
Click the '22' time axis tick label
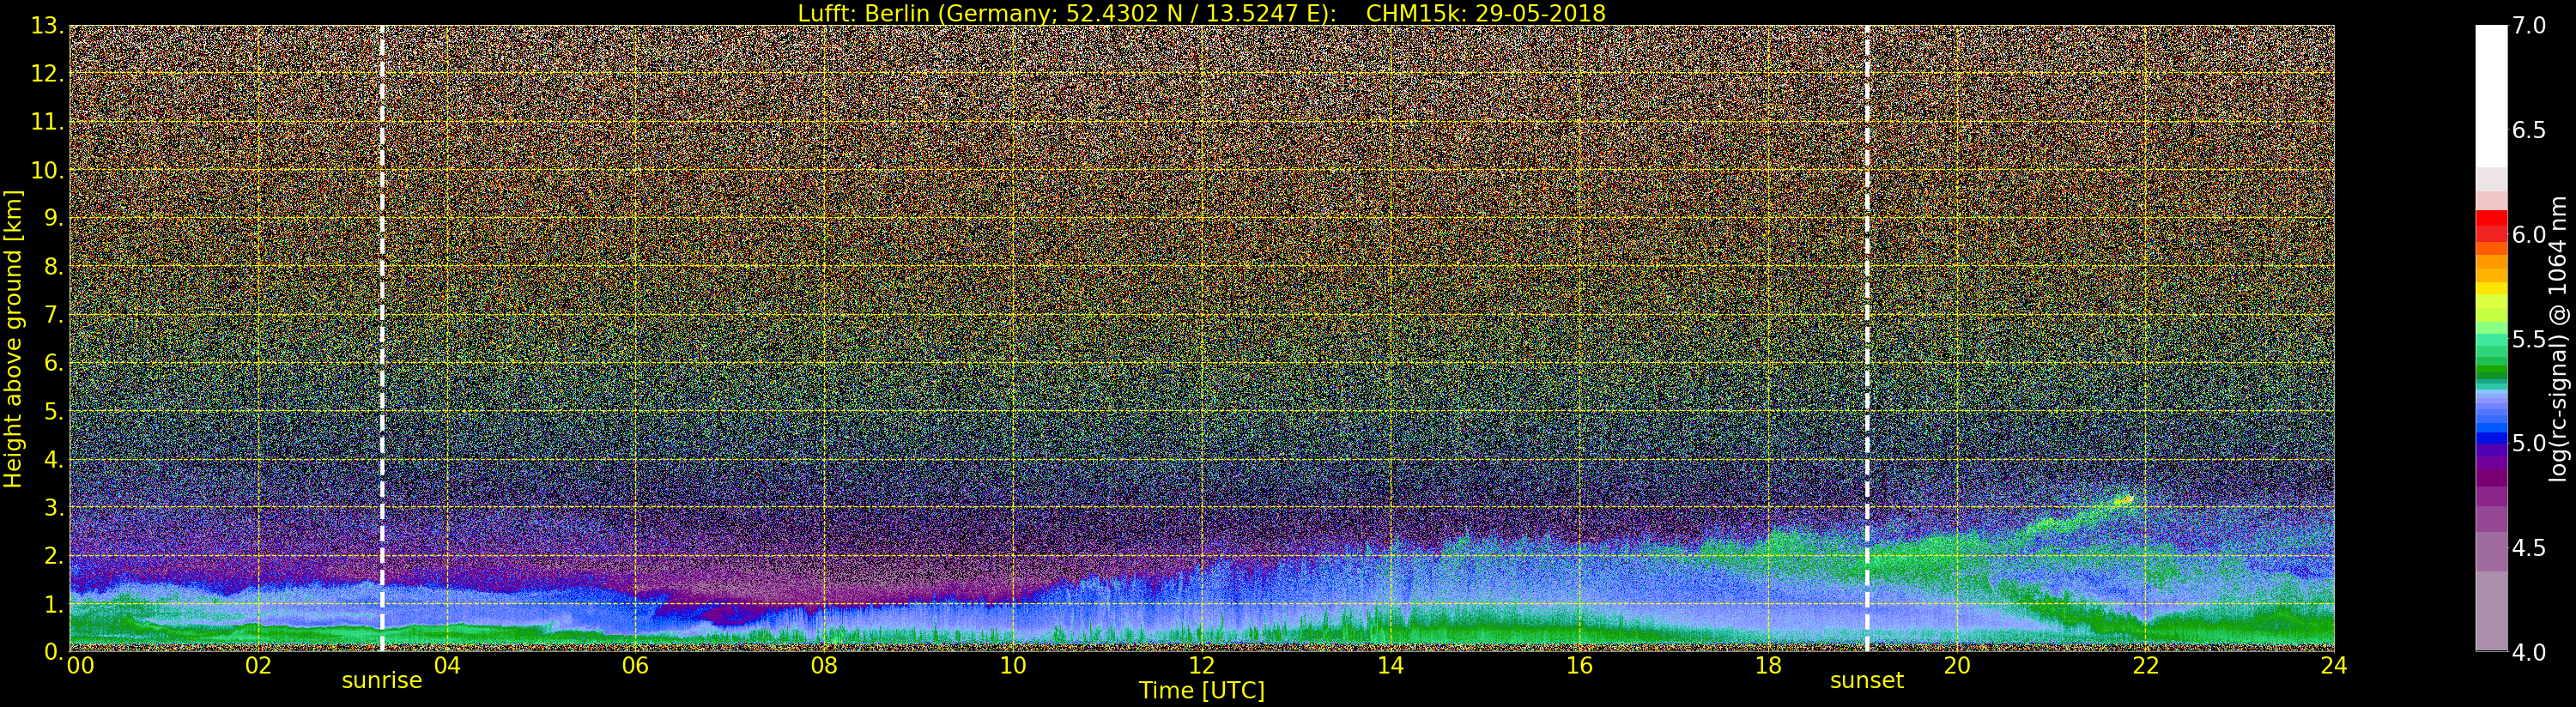2145,665
